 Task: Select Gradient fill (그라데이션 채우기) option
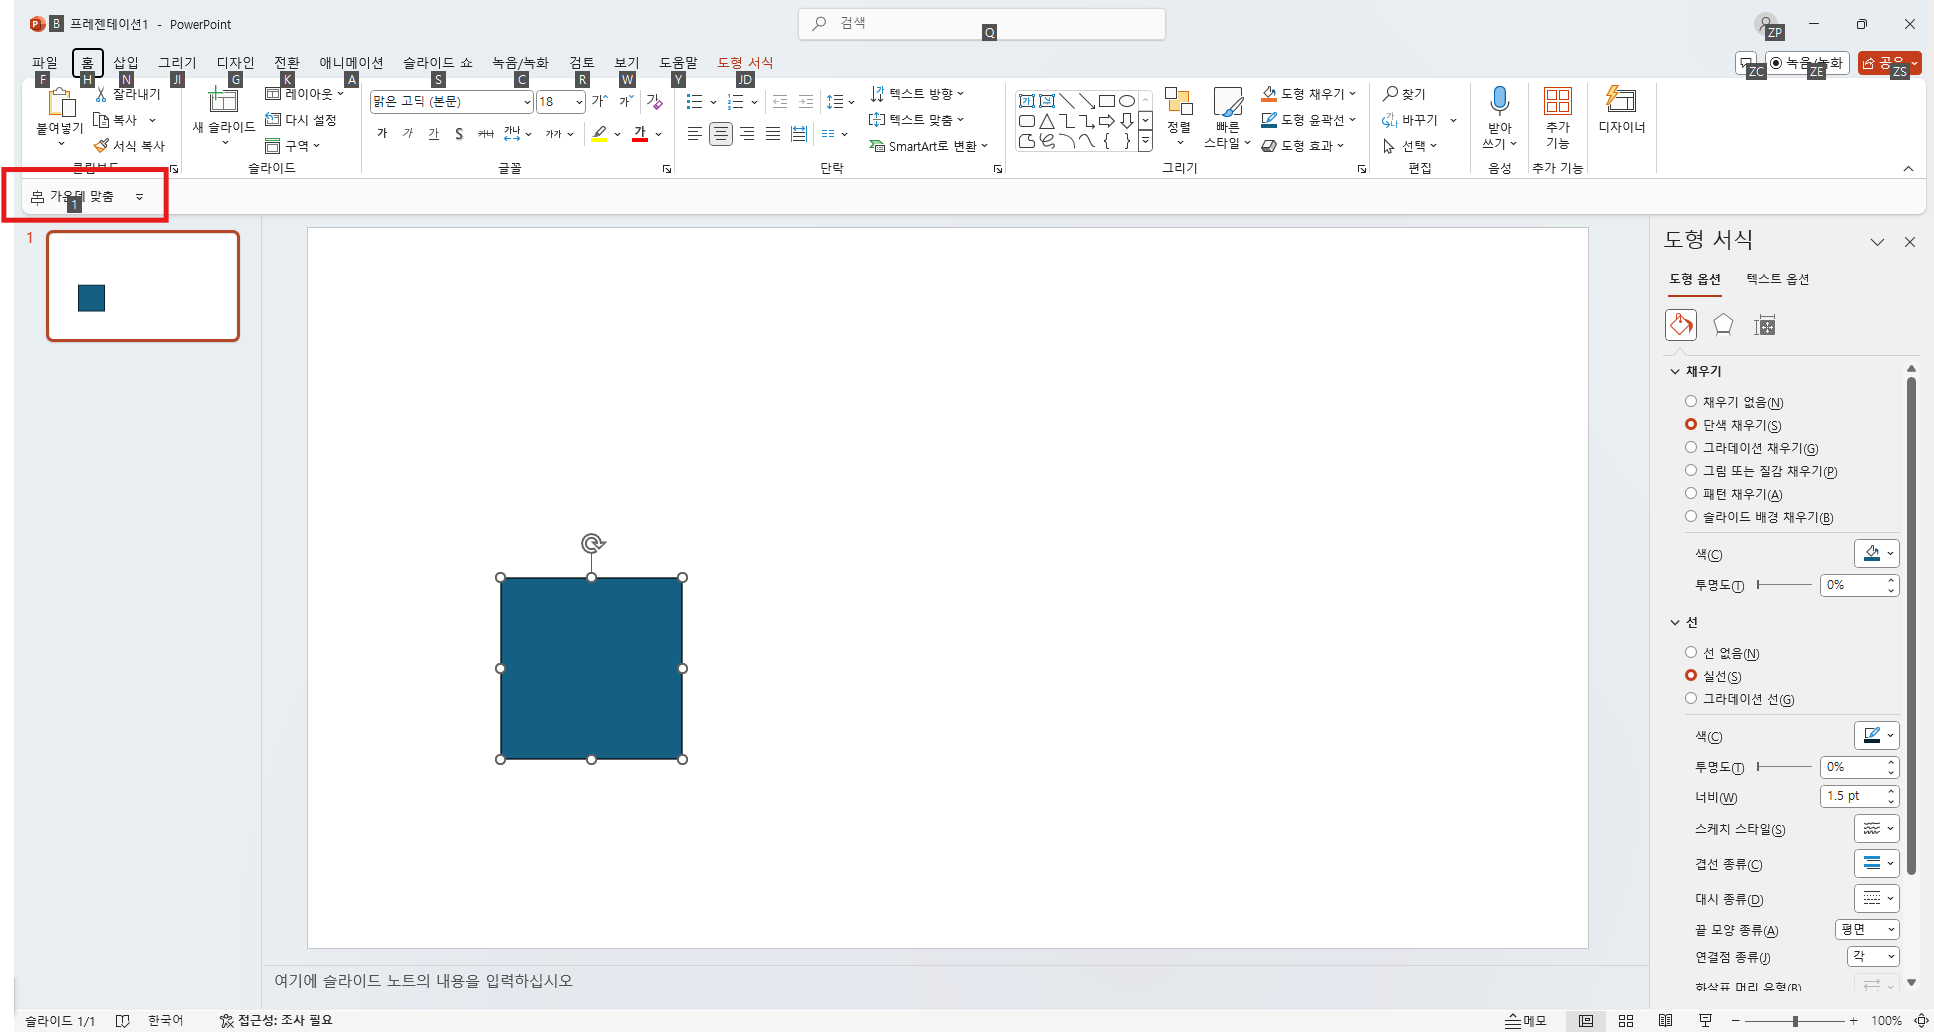coord(1691,448)
